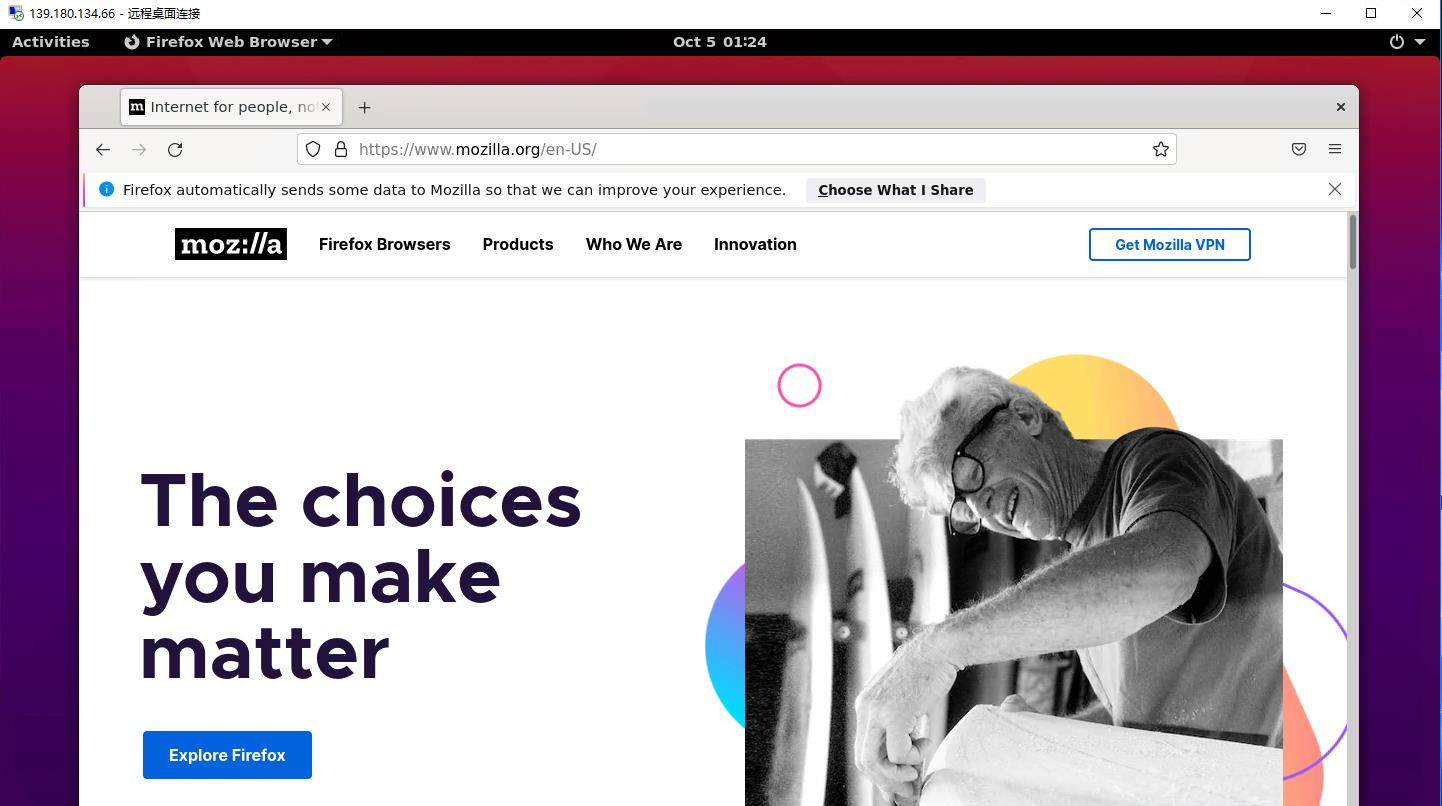Click the Get Mozilla VPN button

pyautogui.click(x=1170, y=244)
